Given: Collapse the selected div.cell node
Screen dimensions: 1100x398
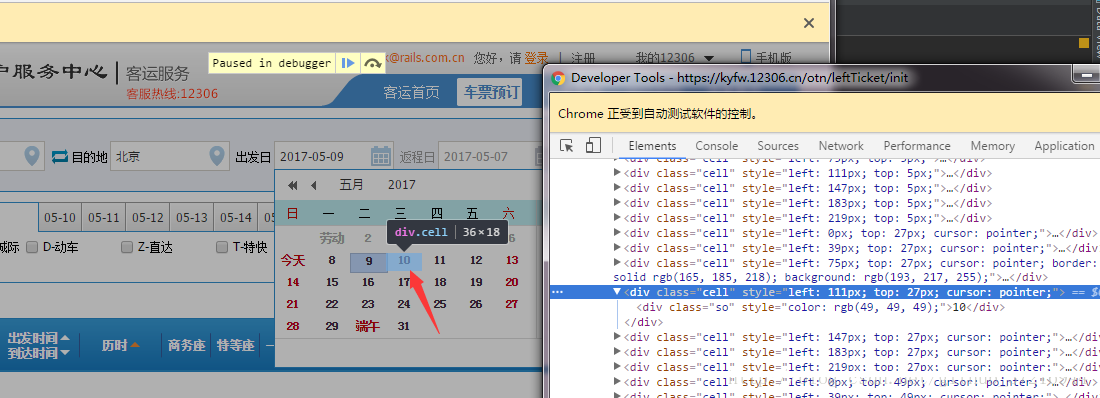Looking at the screenshot, I should click(617, 292).
